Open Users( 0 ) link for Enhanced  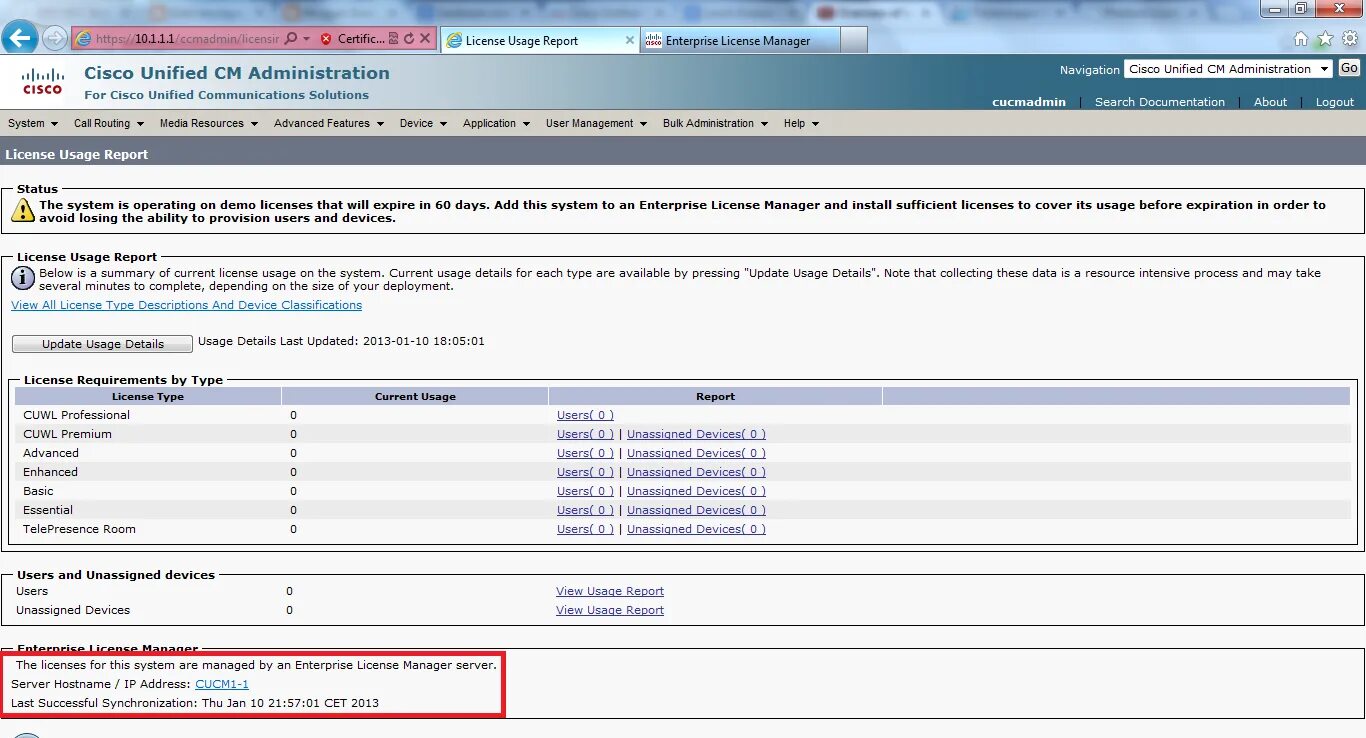coord(585,472)
